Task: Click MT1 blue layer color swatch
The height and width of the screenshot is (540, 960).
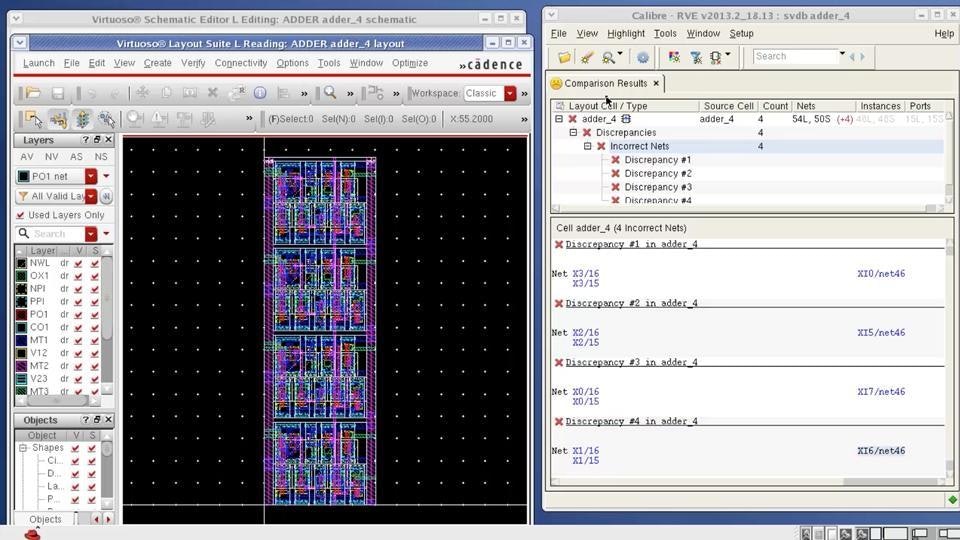Action: pyautogui.click(x=21, y=340)
